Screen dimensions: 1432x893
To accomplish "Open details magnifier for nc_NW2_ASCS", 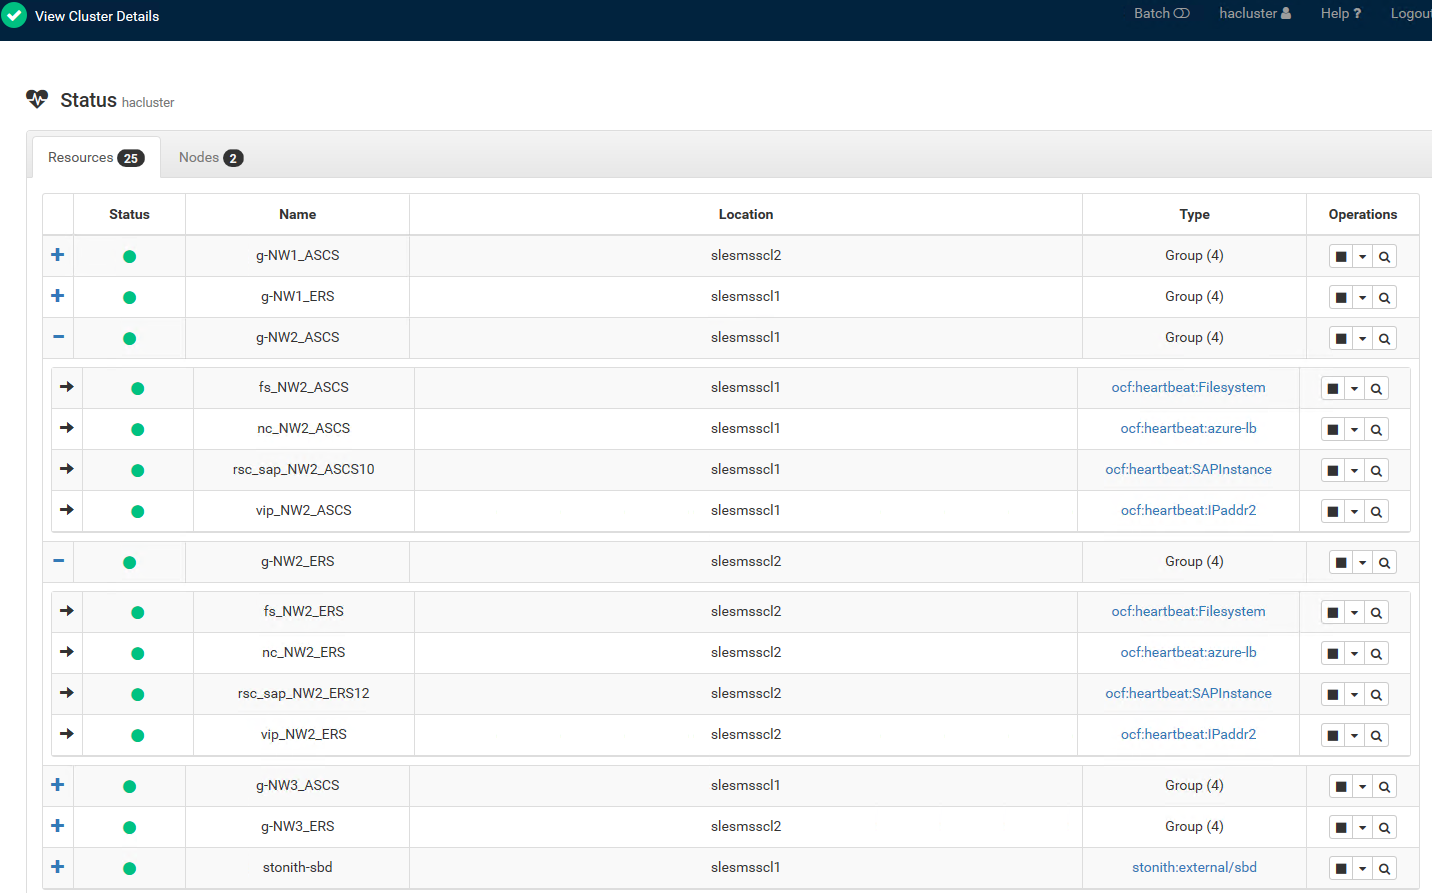I will 1376,430.
